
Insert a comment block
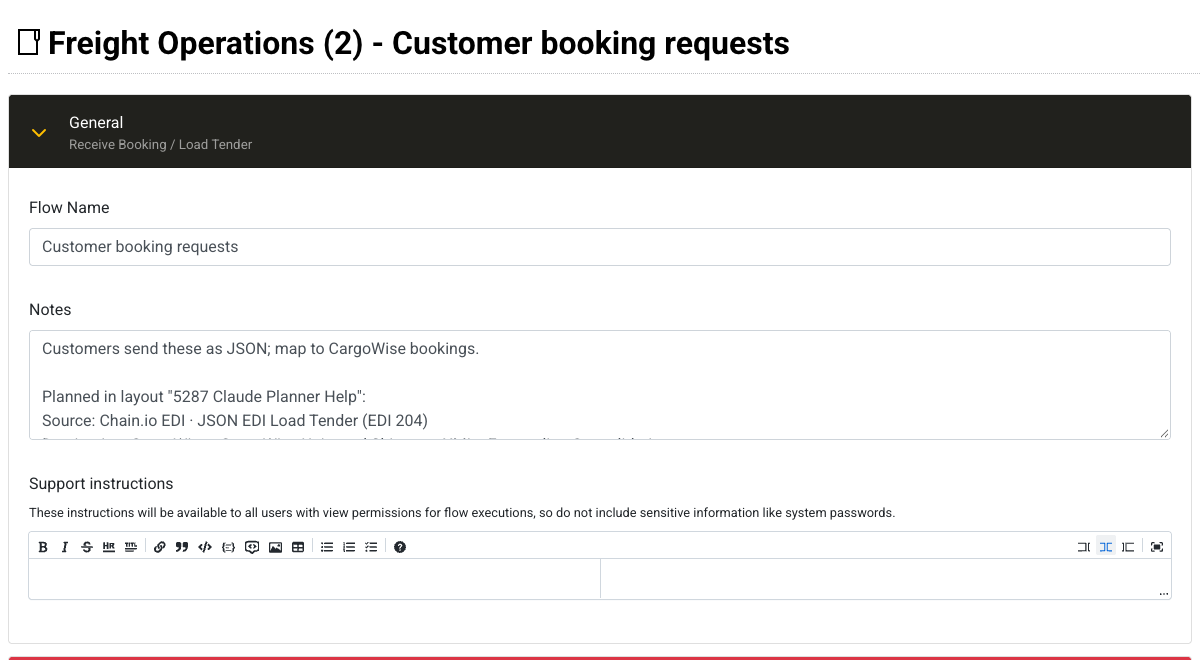(x=252, y=547)
